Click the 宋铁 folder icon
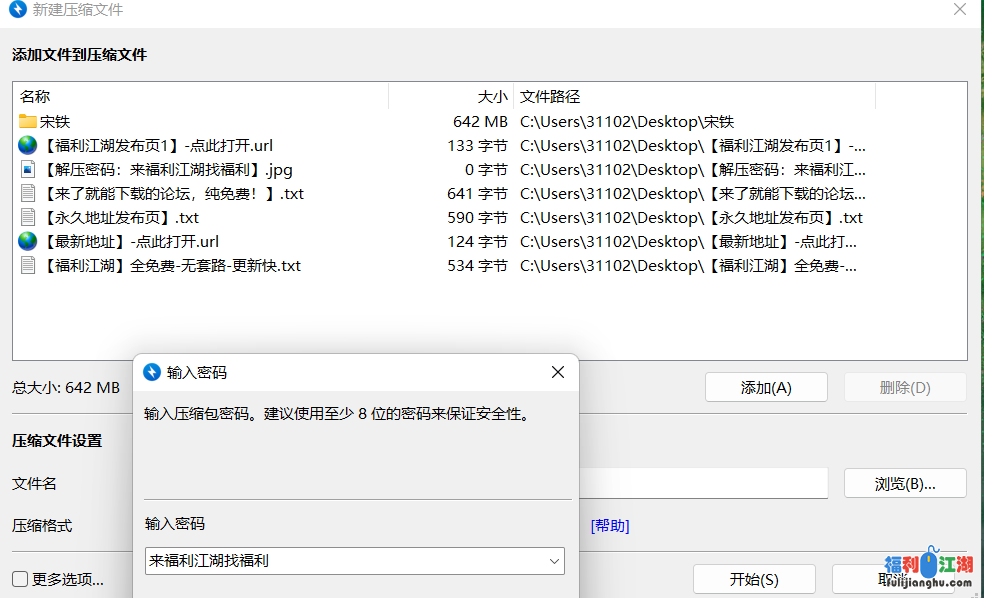 pos(28,122)
